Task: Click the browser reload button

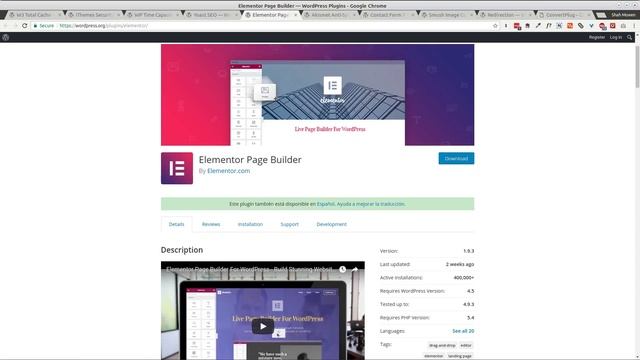Action: click(x=25, y=26)
